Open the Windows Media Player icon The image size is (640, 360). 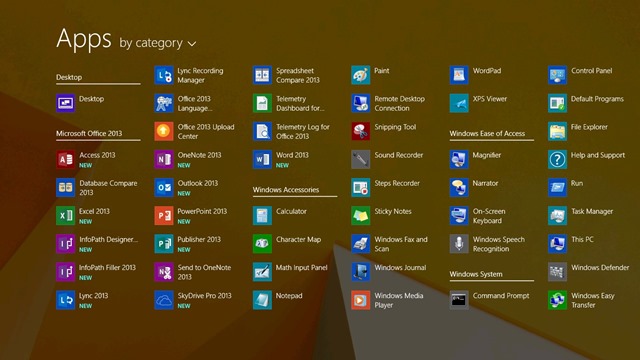[360, 300]
